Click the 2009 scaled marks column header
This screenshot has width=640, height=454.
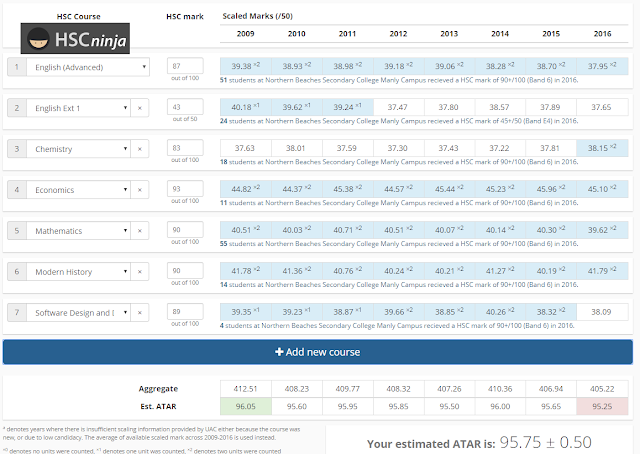[245, 33]
